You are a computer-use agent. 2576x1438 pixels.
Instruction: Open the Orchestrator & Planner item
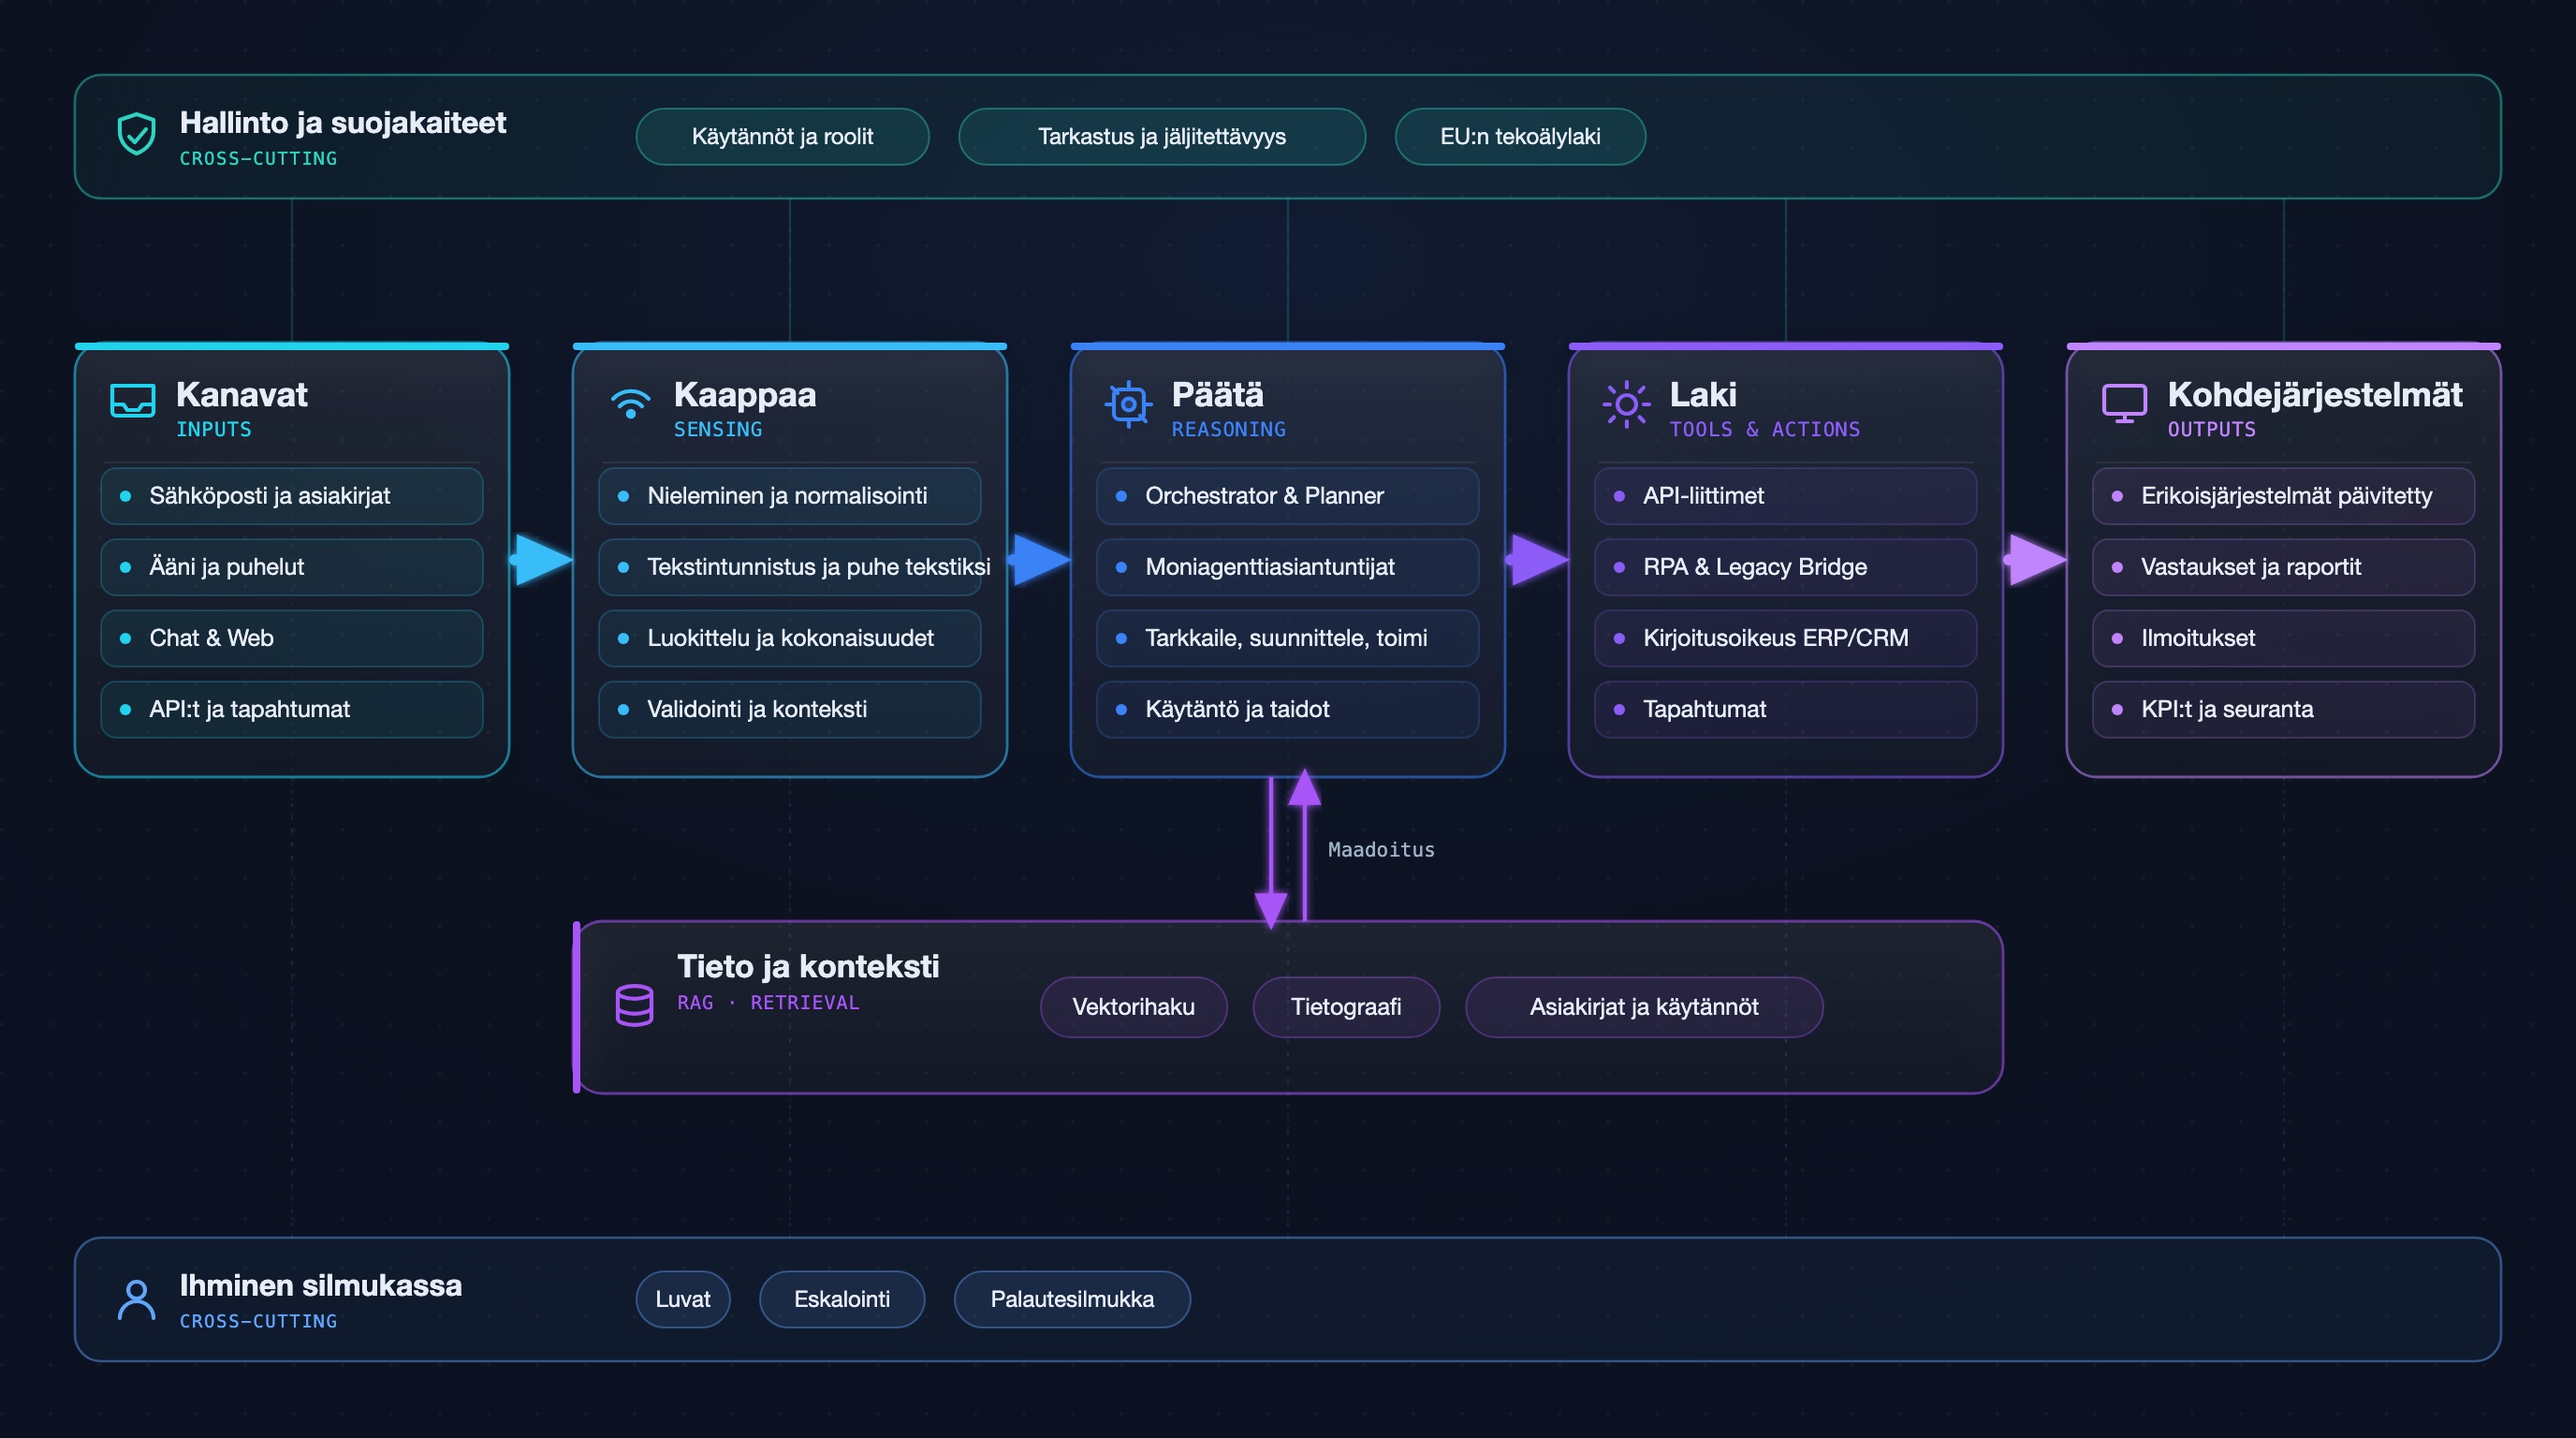[x=1287, y=496]
